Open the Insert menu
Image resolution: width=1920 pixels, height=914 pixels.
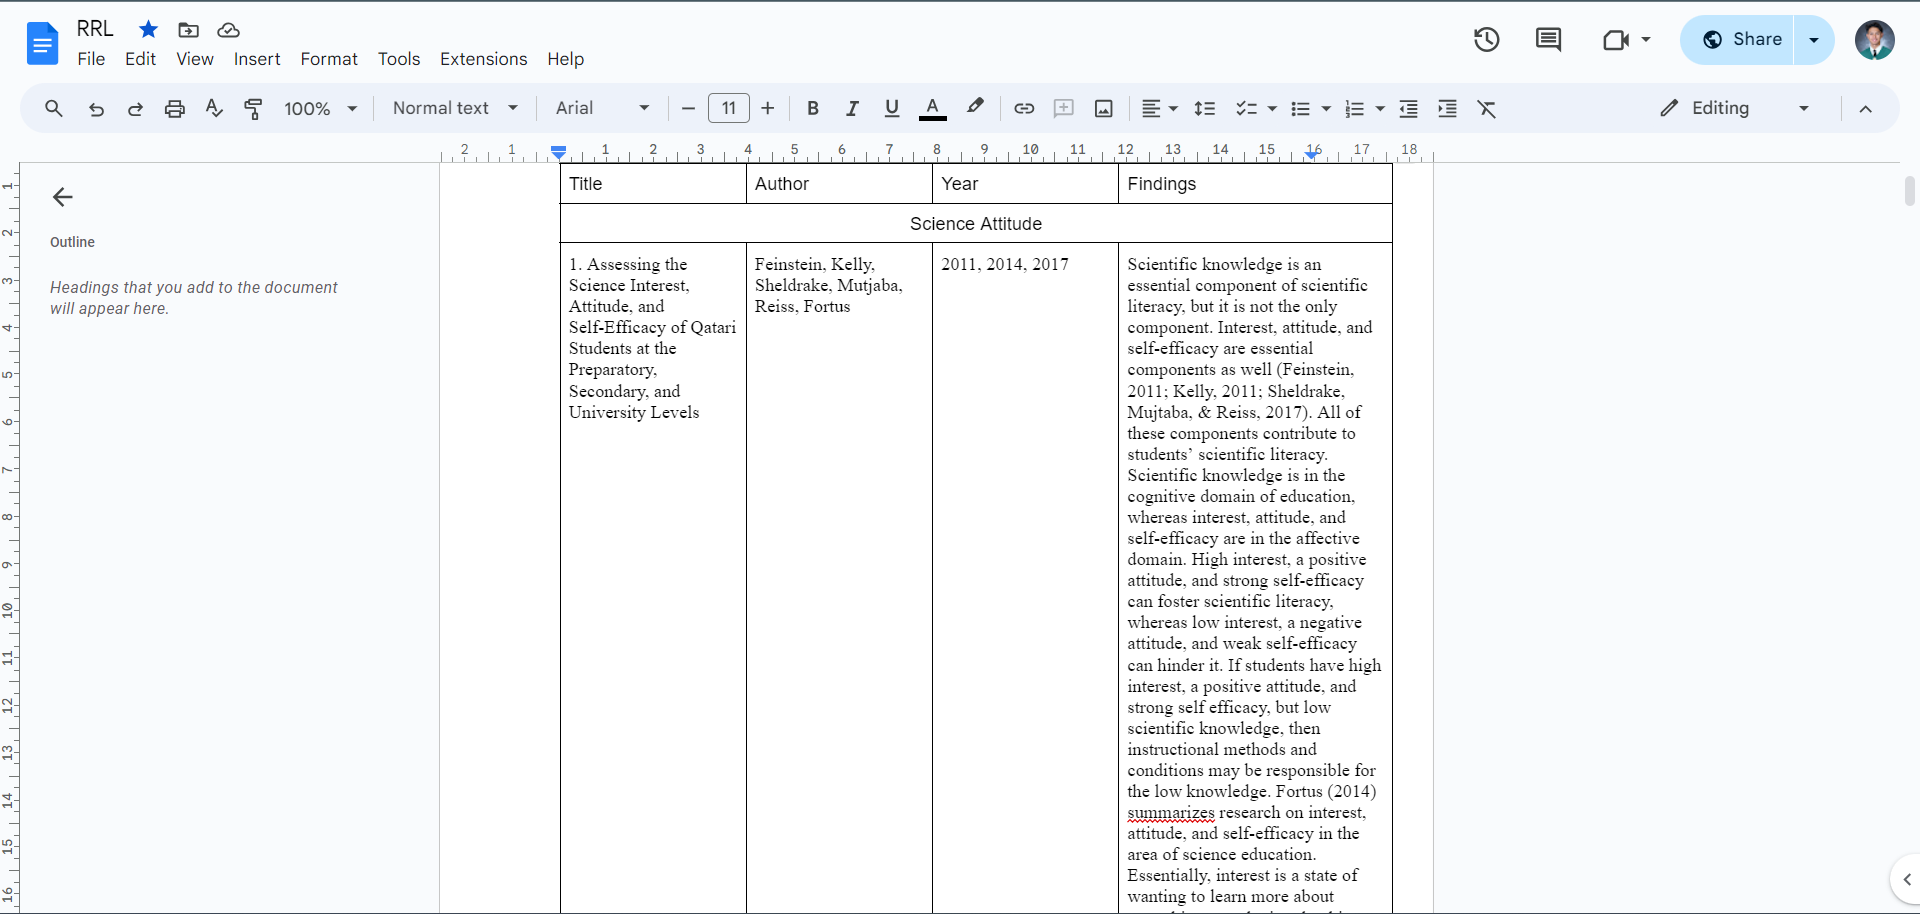[x=257, y=59]
